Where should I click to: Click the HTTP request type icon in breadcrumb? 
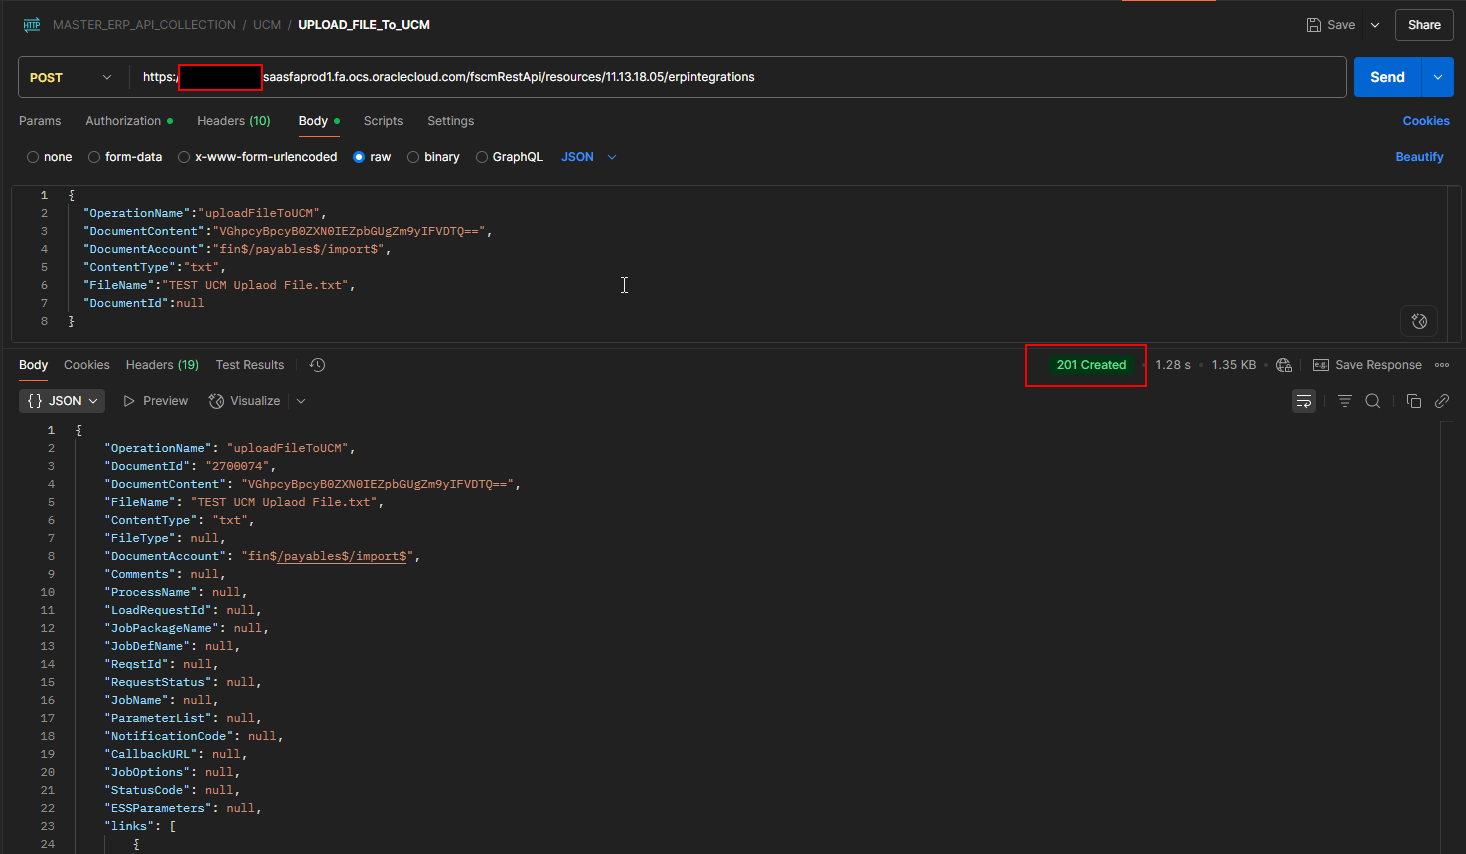point(32,25)
